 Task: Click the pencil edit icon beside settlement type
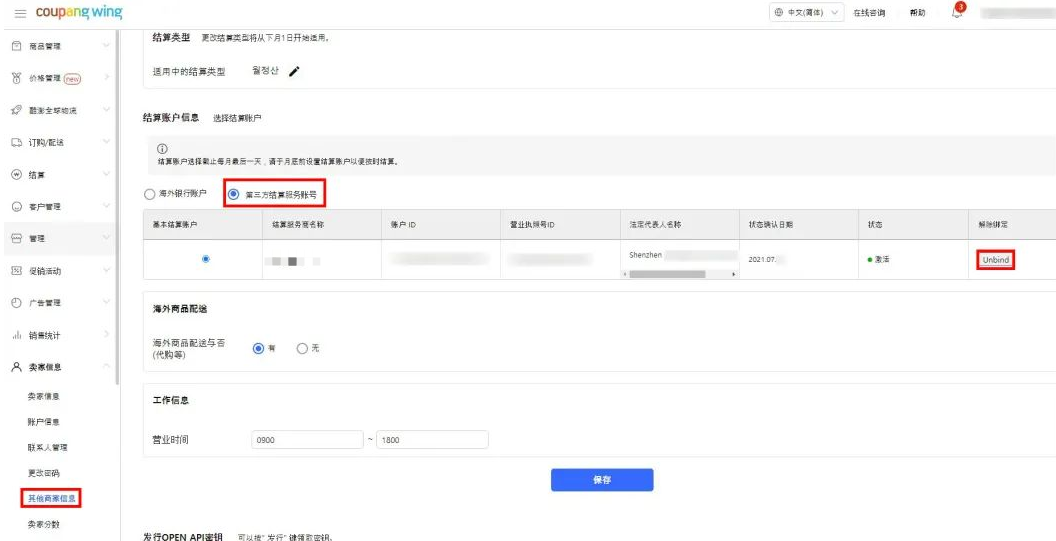coord(295,72)
